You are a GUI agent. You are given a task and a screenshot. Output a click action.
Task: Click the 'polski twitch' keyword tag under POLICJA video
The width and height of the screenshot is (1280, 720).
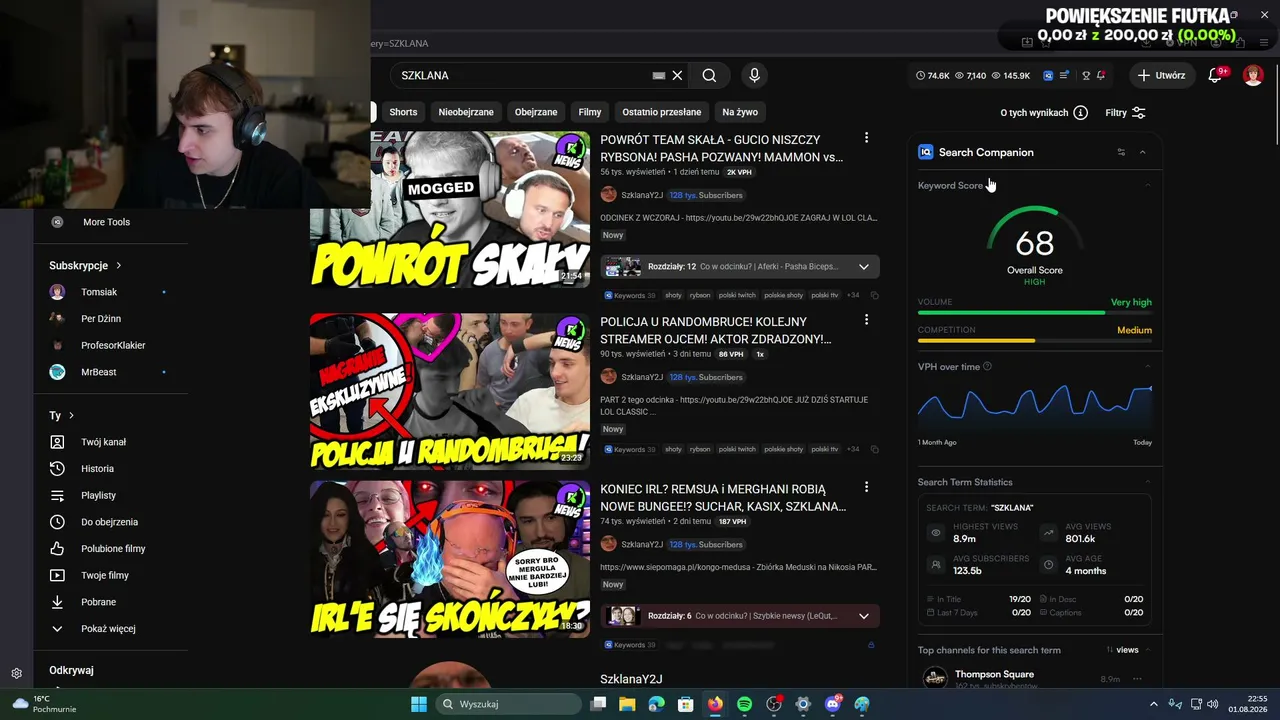(736, 449)
